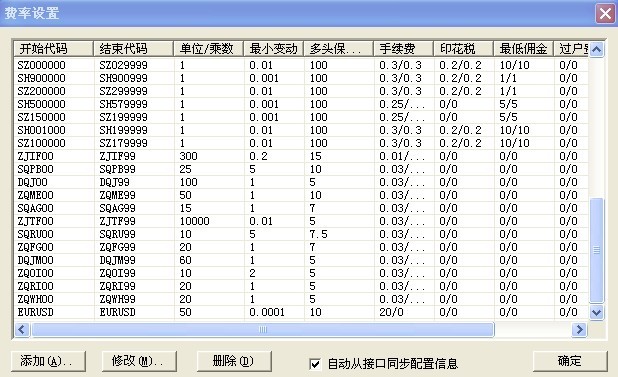Sort by 开始代码 column header
Viewport: 618px width, 377px height.
[54, 49]
